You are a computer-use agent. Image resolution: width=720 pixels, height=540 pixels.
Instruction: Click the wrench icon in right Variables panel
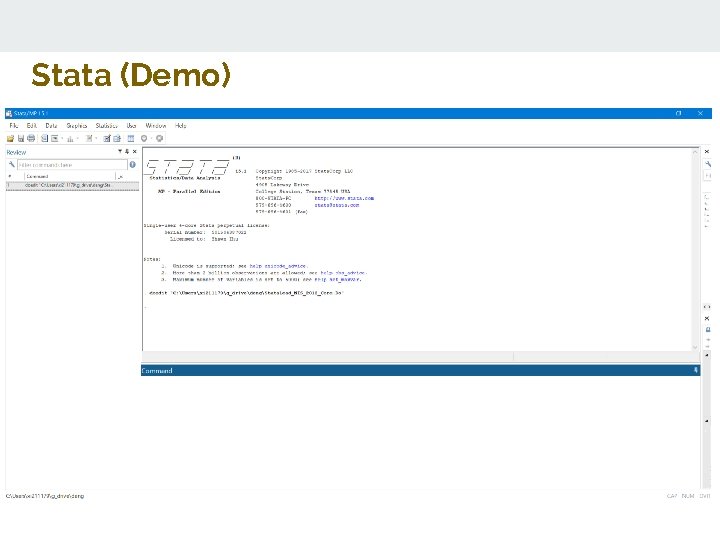click(707, 163)
